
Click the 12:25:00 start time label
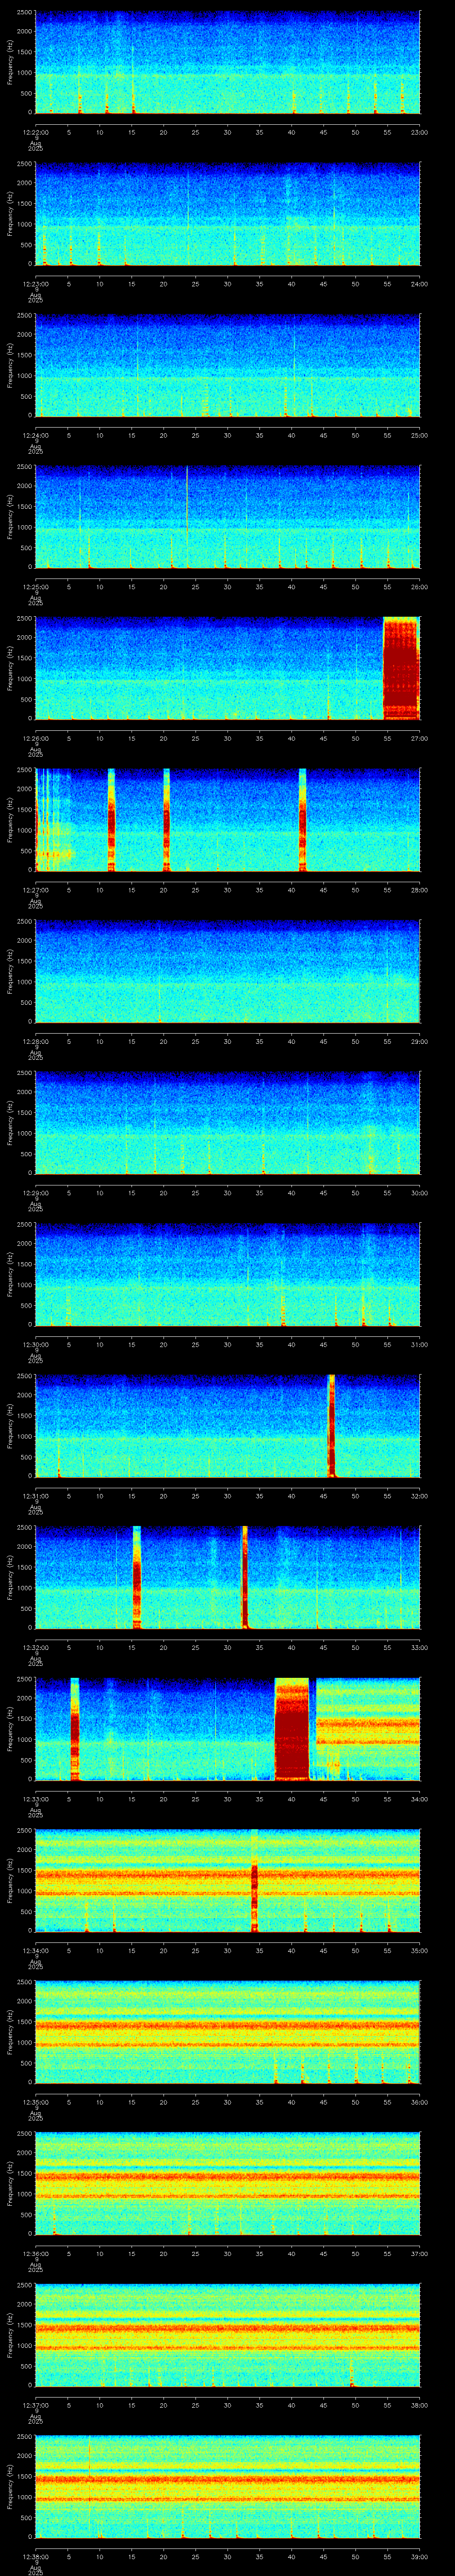(x=35, y=587)
